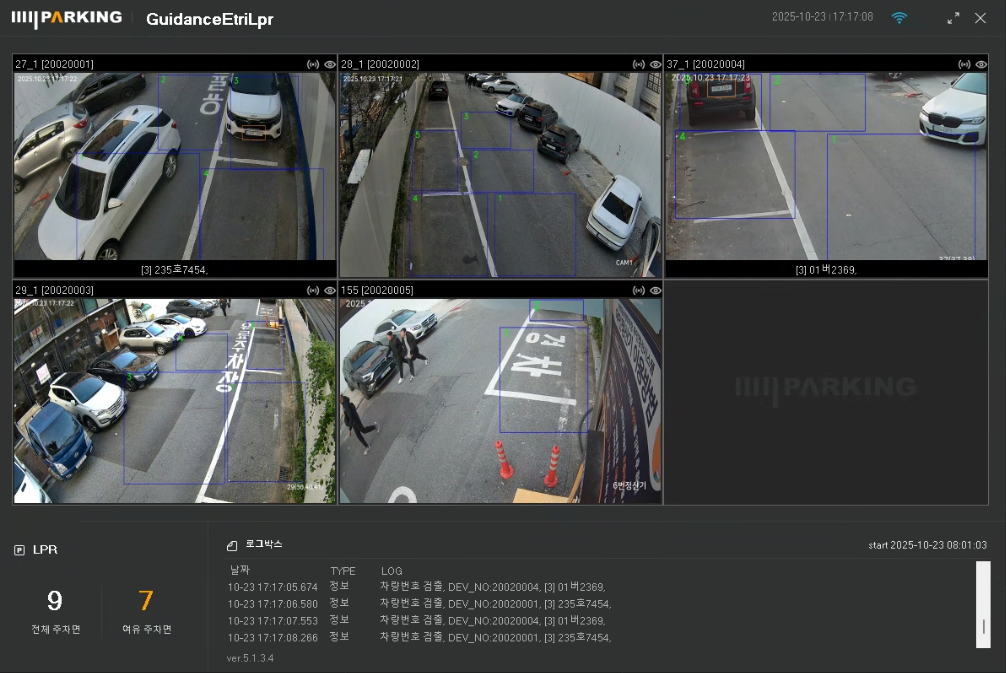
Task: Click the signal icon on camera 37_1
Action: [964, 64]
